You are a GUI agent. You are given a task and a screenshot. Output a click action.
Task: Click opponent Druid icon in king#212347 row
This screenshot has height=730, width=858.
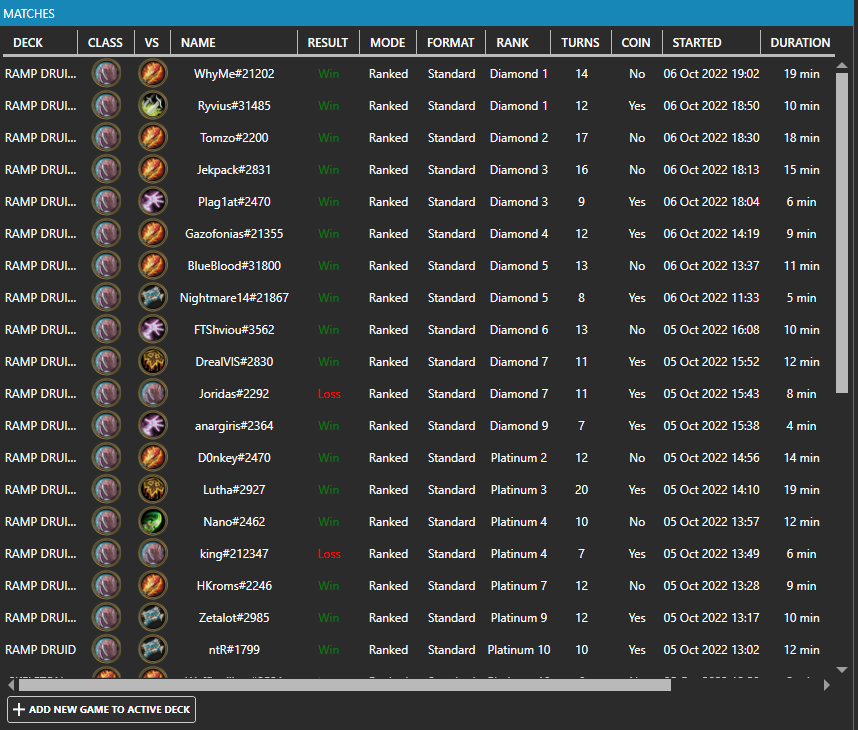(153, 554)
